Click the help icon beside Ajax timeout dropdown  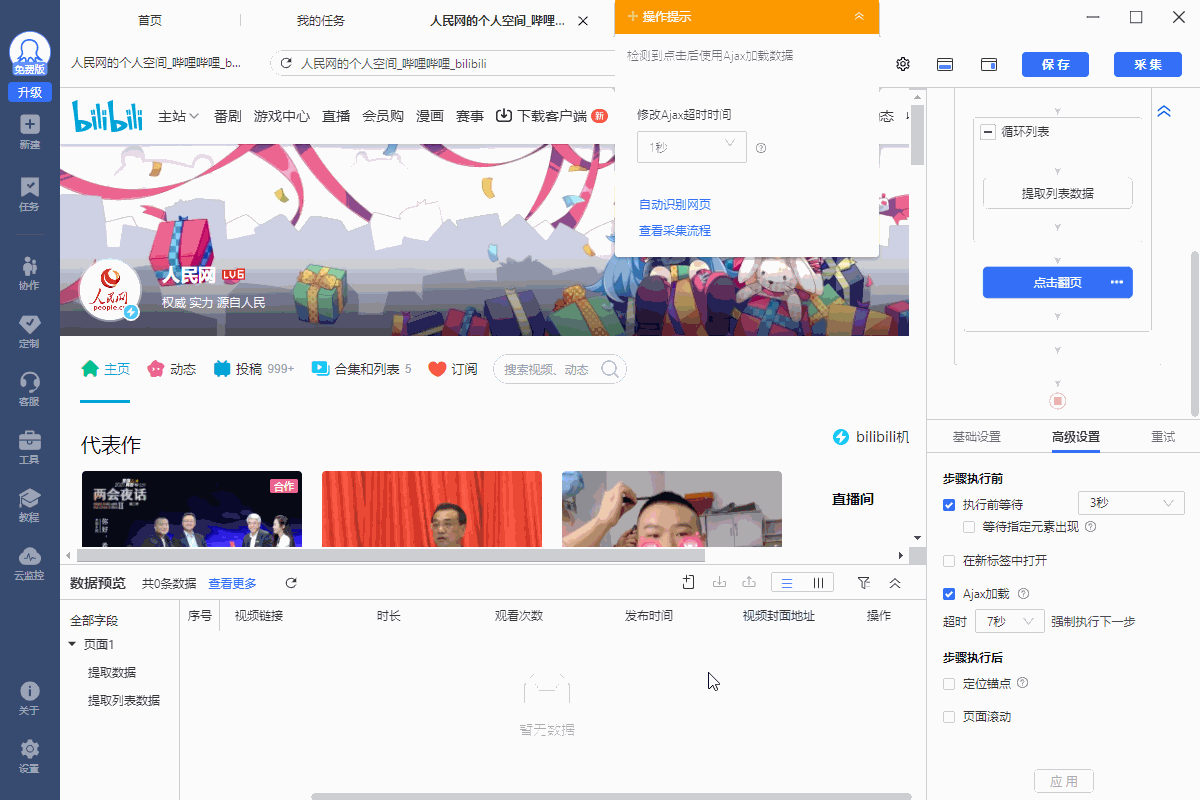click(x=761, y=148)
